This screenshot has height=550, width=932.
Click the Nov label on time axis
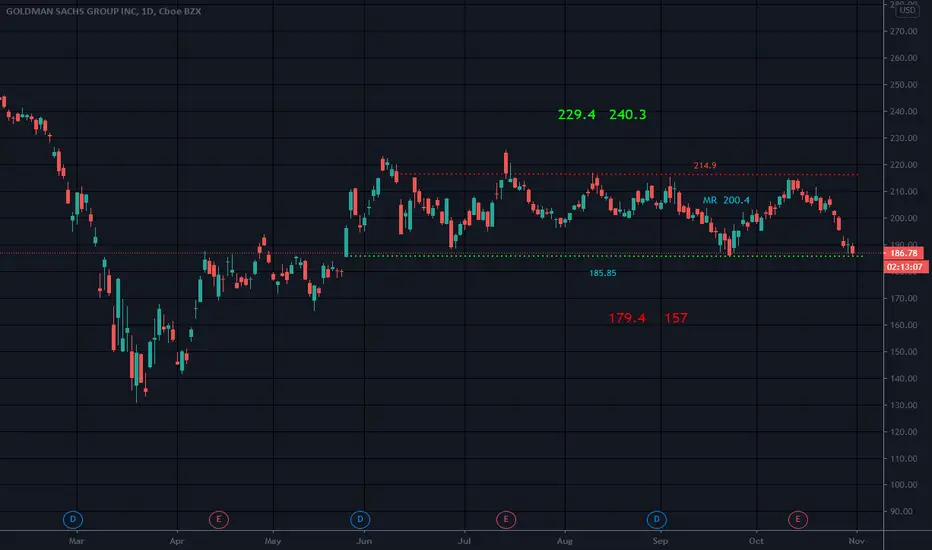click(x=857, y=541)
